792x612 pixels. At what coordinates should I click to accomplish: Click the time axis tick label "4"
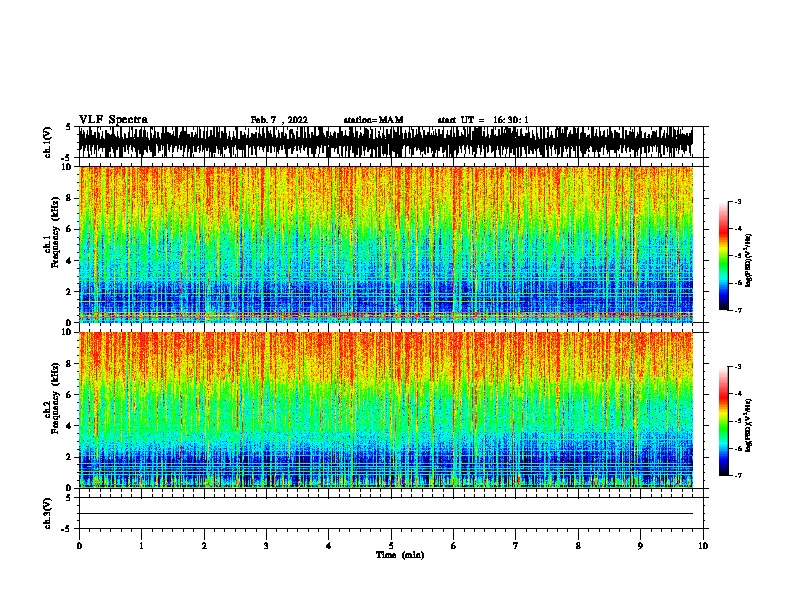click(329, 546)
